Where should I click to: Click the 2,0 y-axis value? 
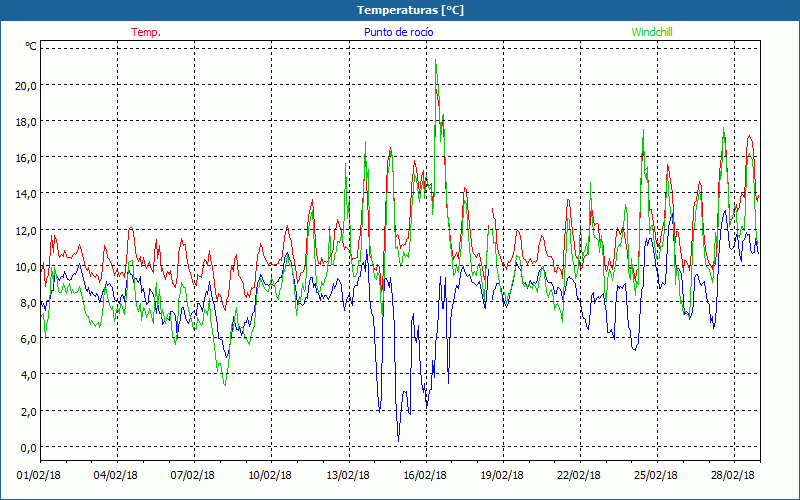point(28,412)
